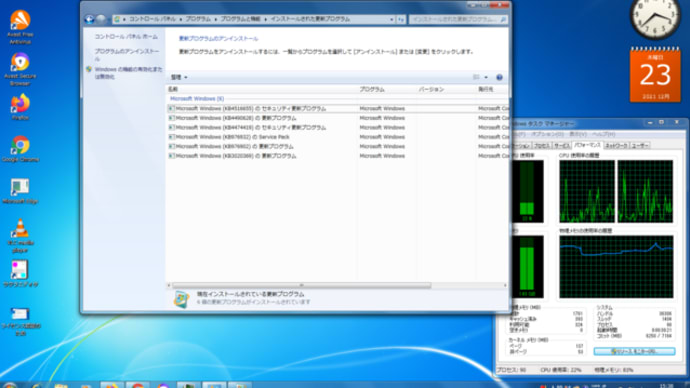
Task: Click プロセス: 90 in Task Manager status bar
Action: [x=511, y=370]
